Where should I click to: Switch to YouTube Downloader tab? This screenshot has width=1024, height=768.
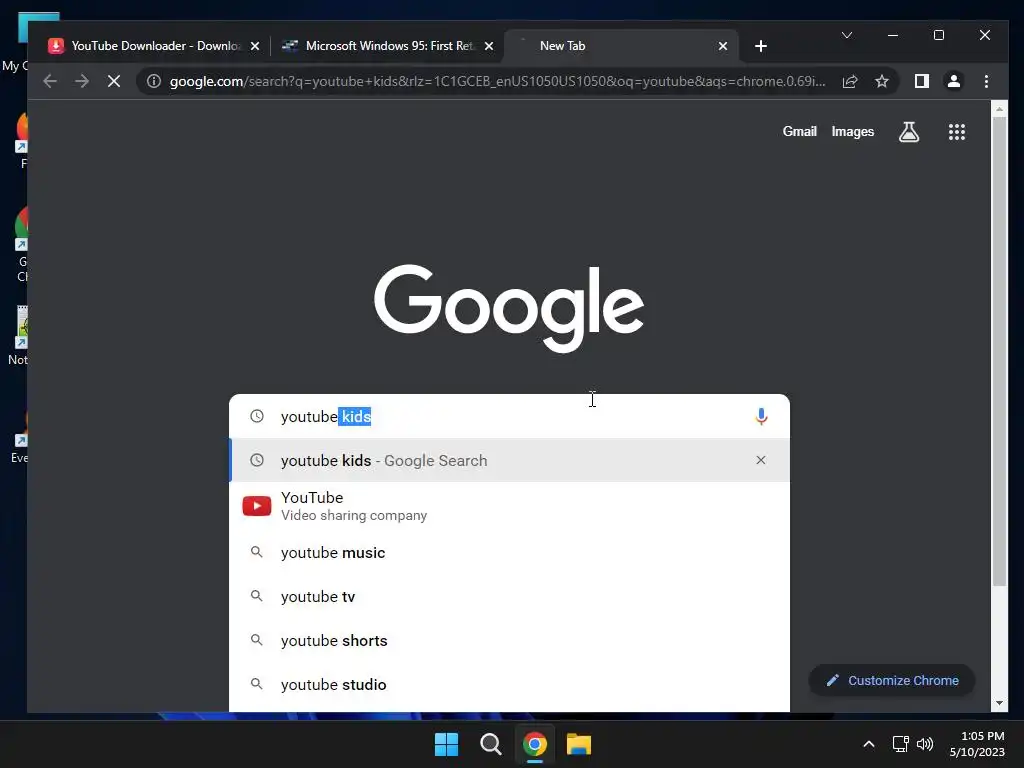(154, 46)
